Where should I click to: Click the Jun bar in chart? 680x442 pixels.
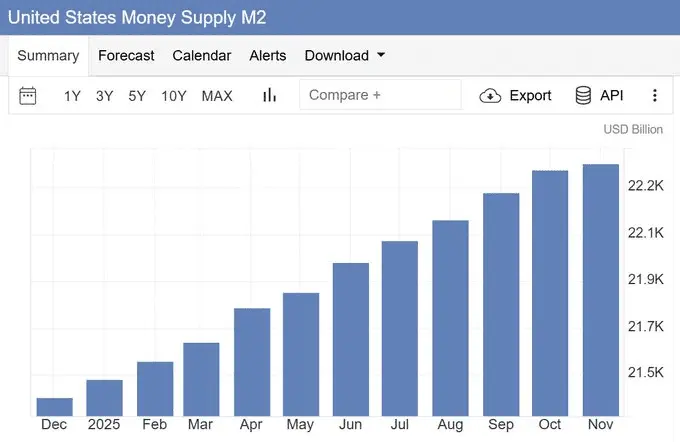(x=351, y=339)
